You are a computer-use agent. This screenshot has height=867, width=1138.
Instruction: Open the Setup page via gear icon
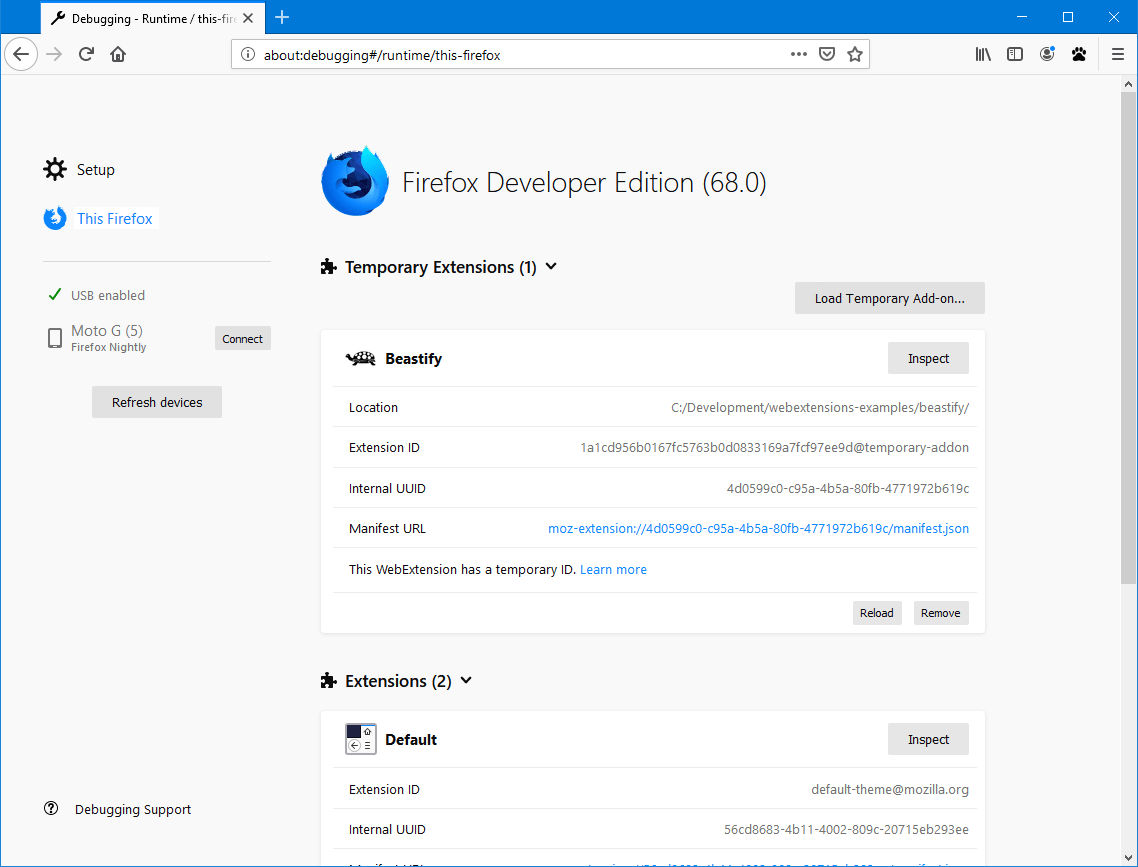(x=55, y=169)
